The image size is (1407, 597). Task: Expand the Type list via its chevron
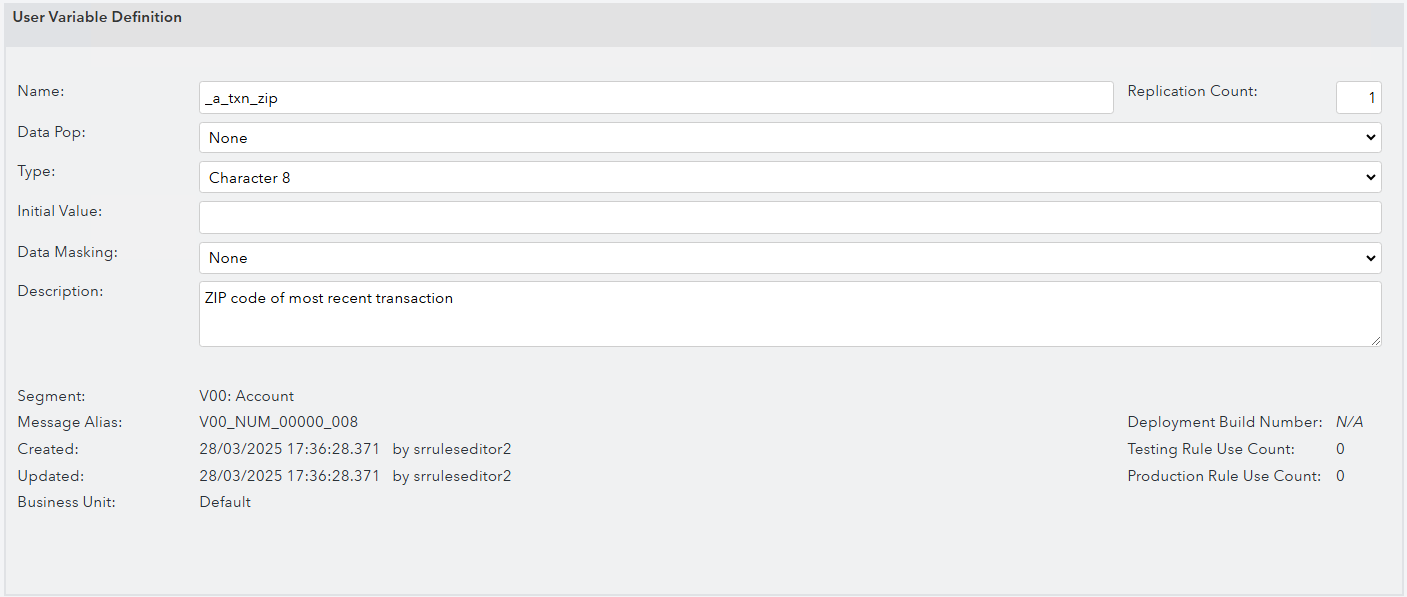[1371, 177]
